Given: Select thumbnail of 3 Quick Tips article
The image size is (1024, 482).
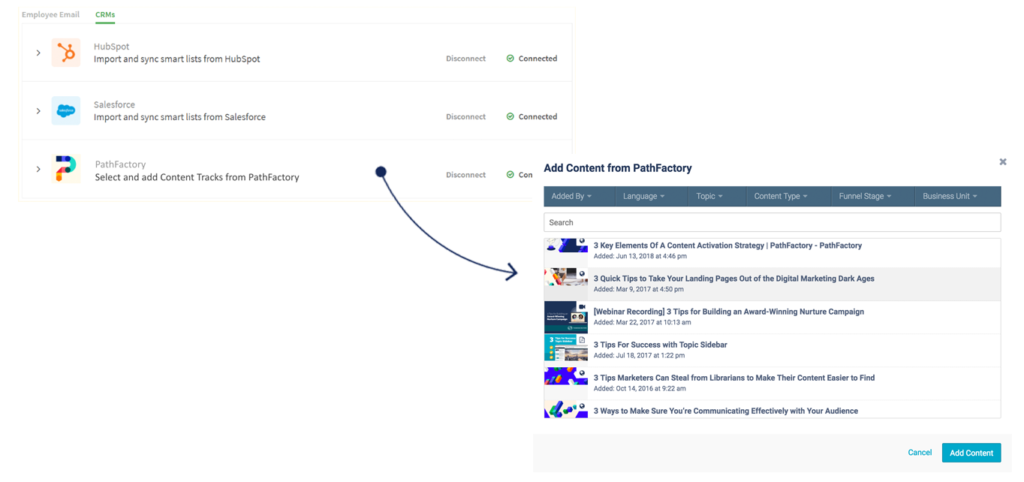Looking at the screenshot, I should [x=566, y=277].
